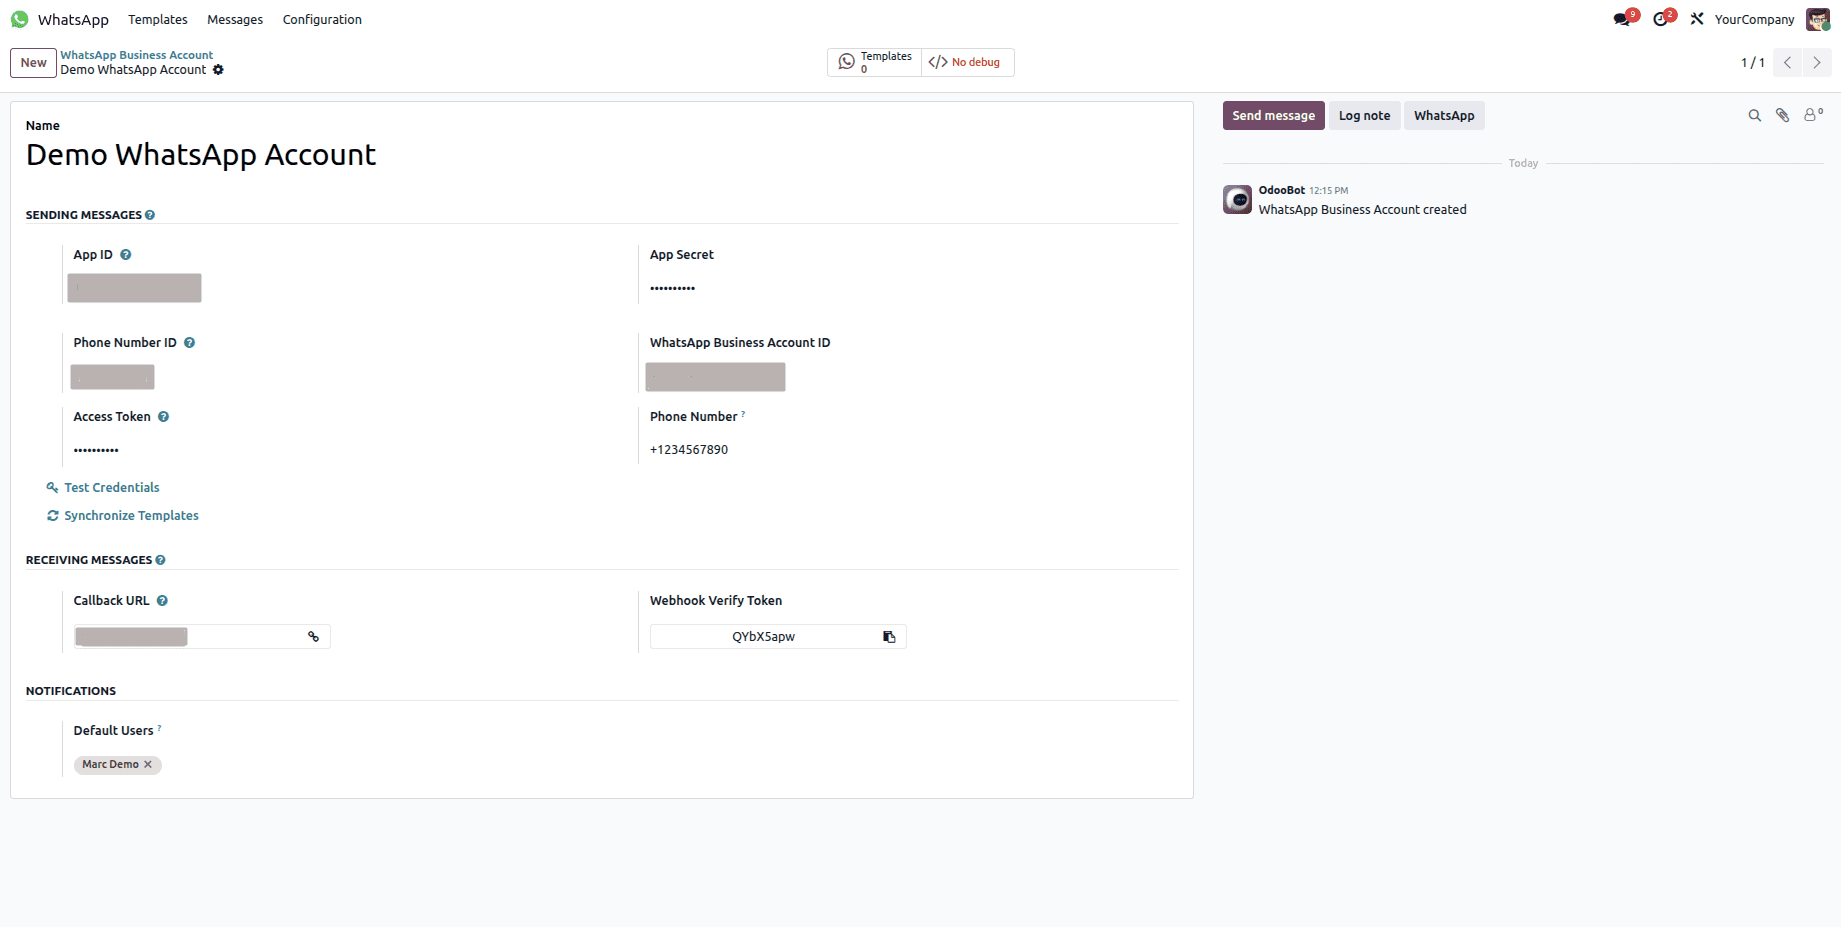
Task: Open attachments paperclip icon
Action: click(1782, 116)
